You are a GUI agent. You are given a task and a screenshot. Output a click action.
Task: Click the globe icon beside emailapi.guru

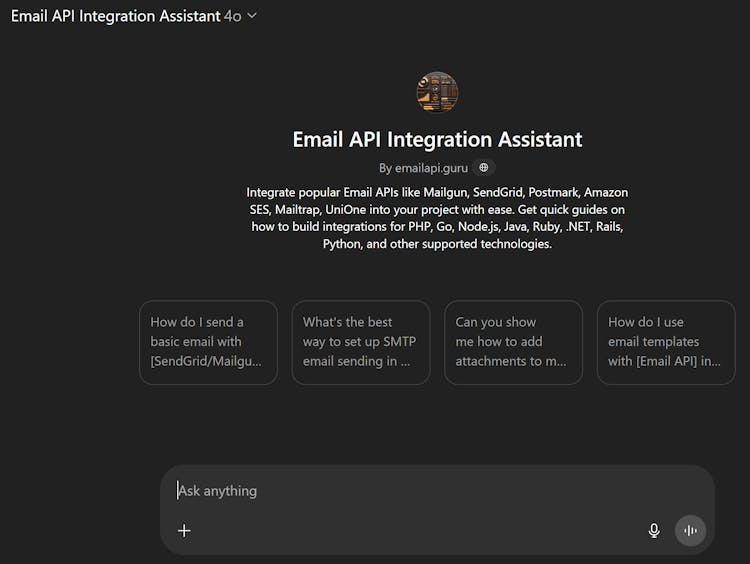point(484,168)
